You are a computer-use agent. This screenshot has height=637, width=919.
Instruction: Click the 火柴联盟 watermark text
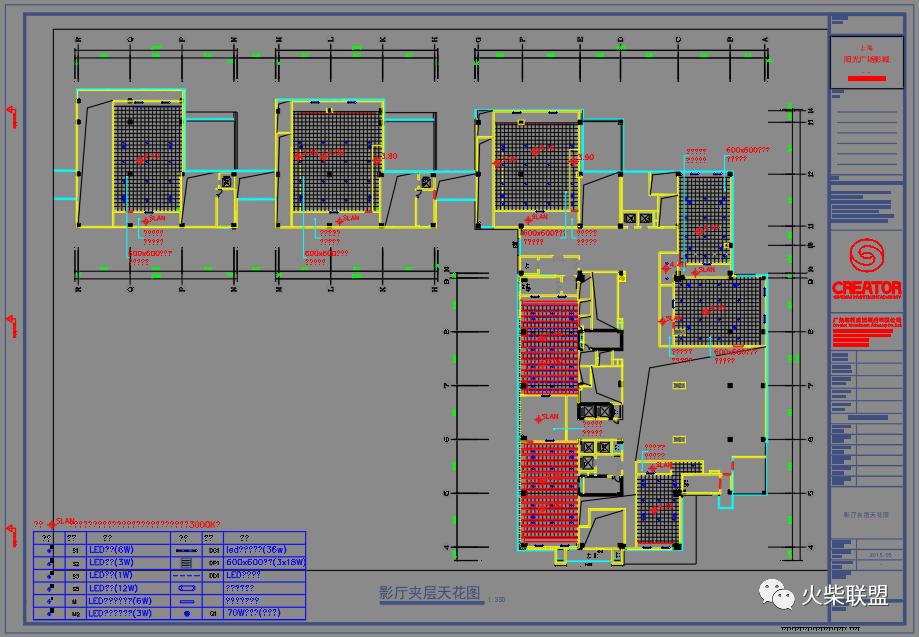pos(844,596)
